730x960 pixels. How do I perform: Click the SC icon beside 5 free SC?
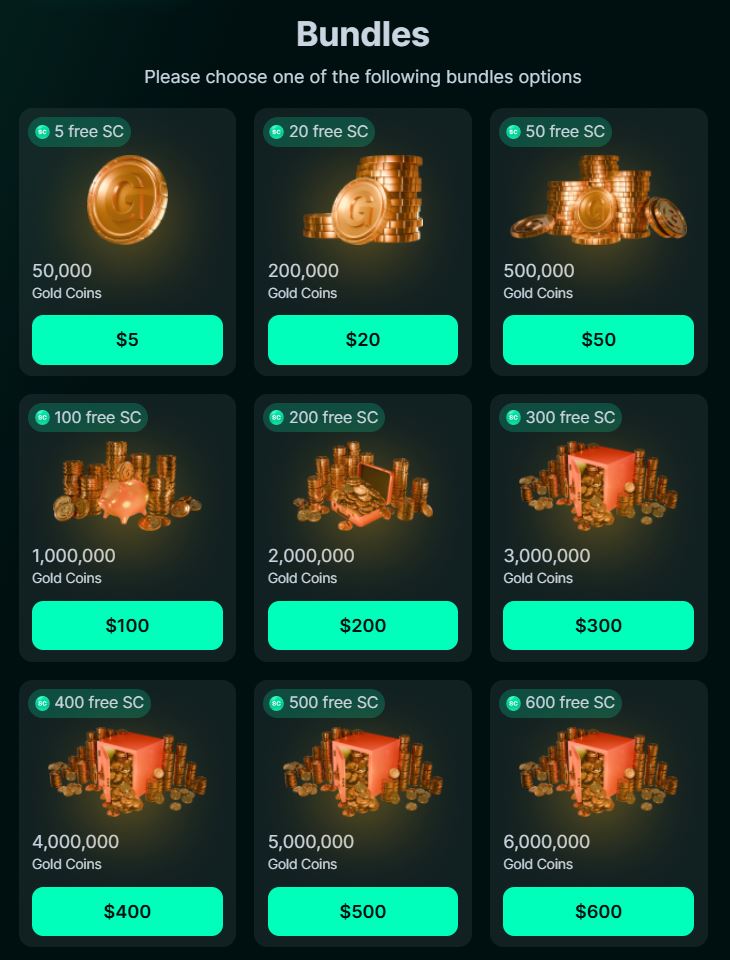pyautogui.click(x=42, y=132)
